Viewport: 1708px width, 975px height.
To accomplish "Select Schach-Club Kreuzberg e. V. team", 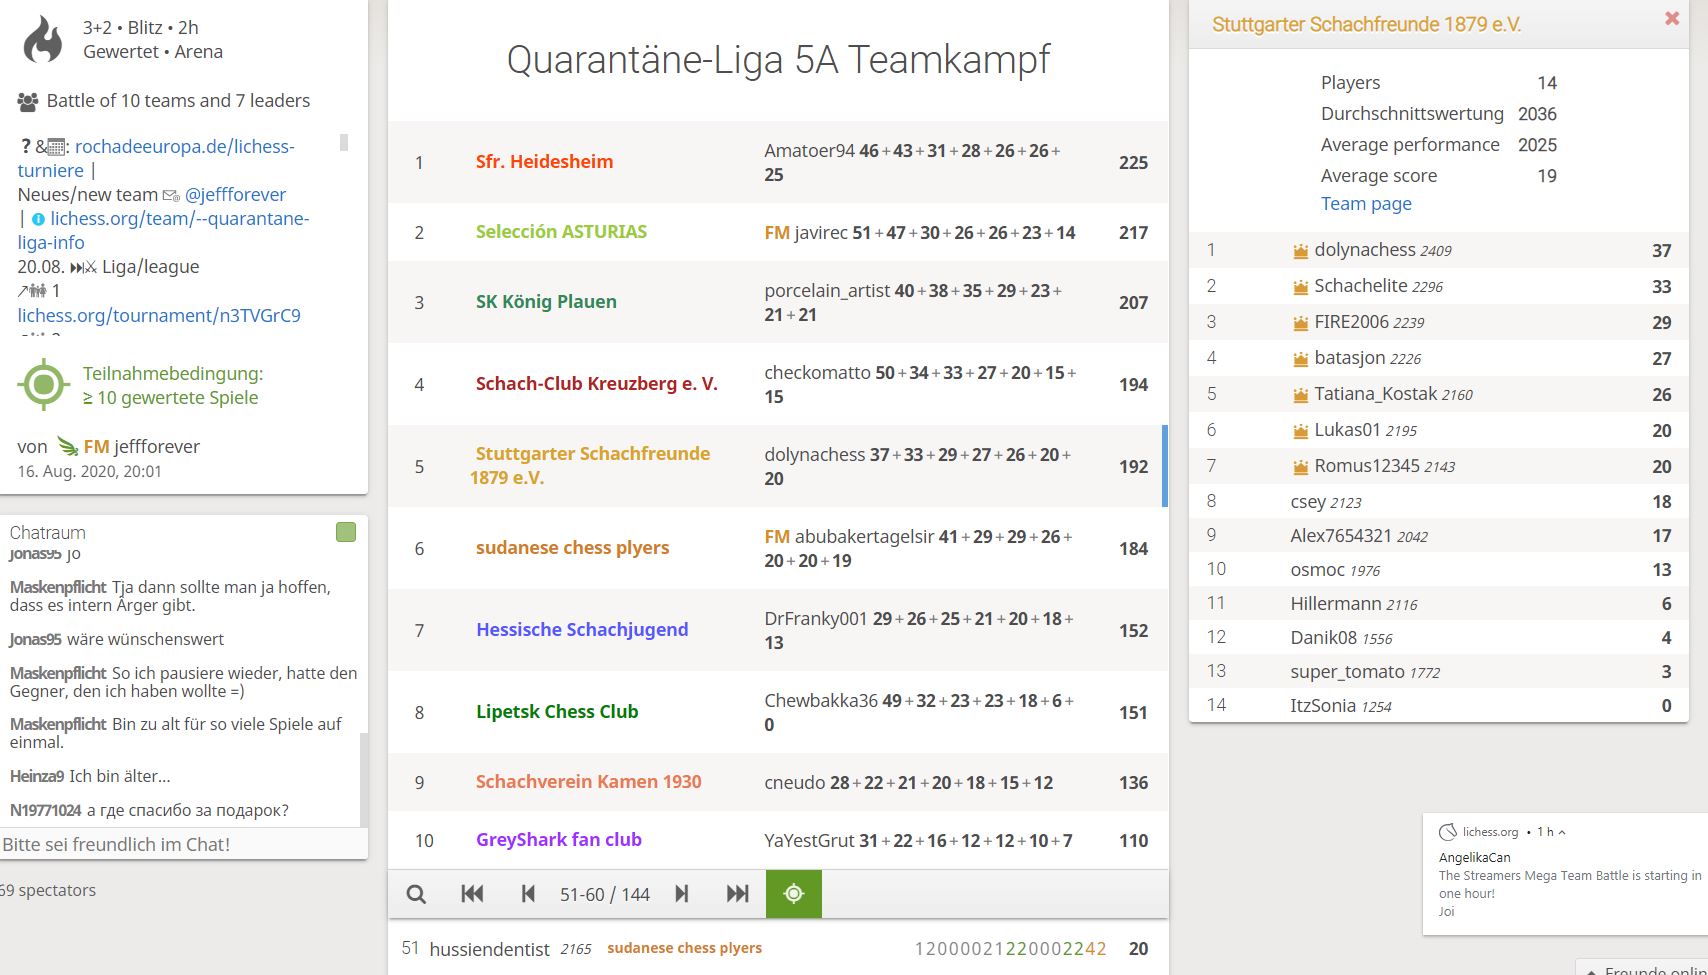I will pyautogui.click(x=596, y=384).
